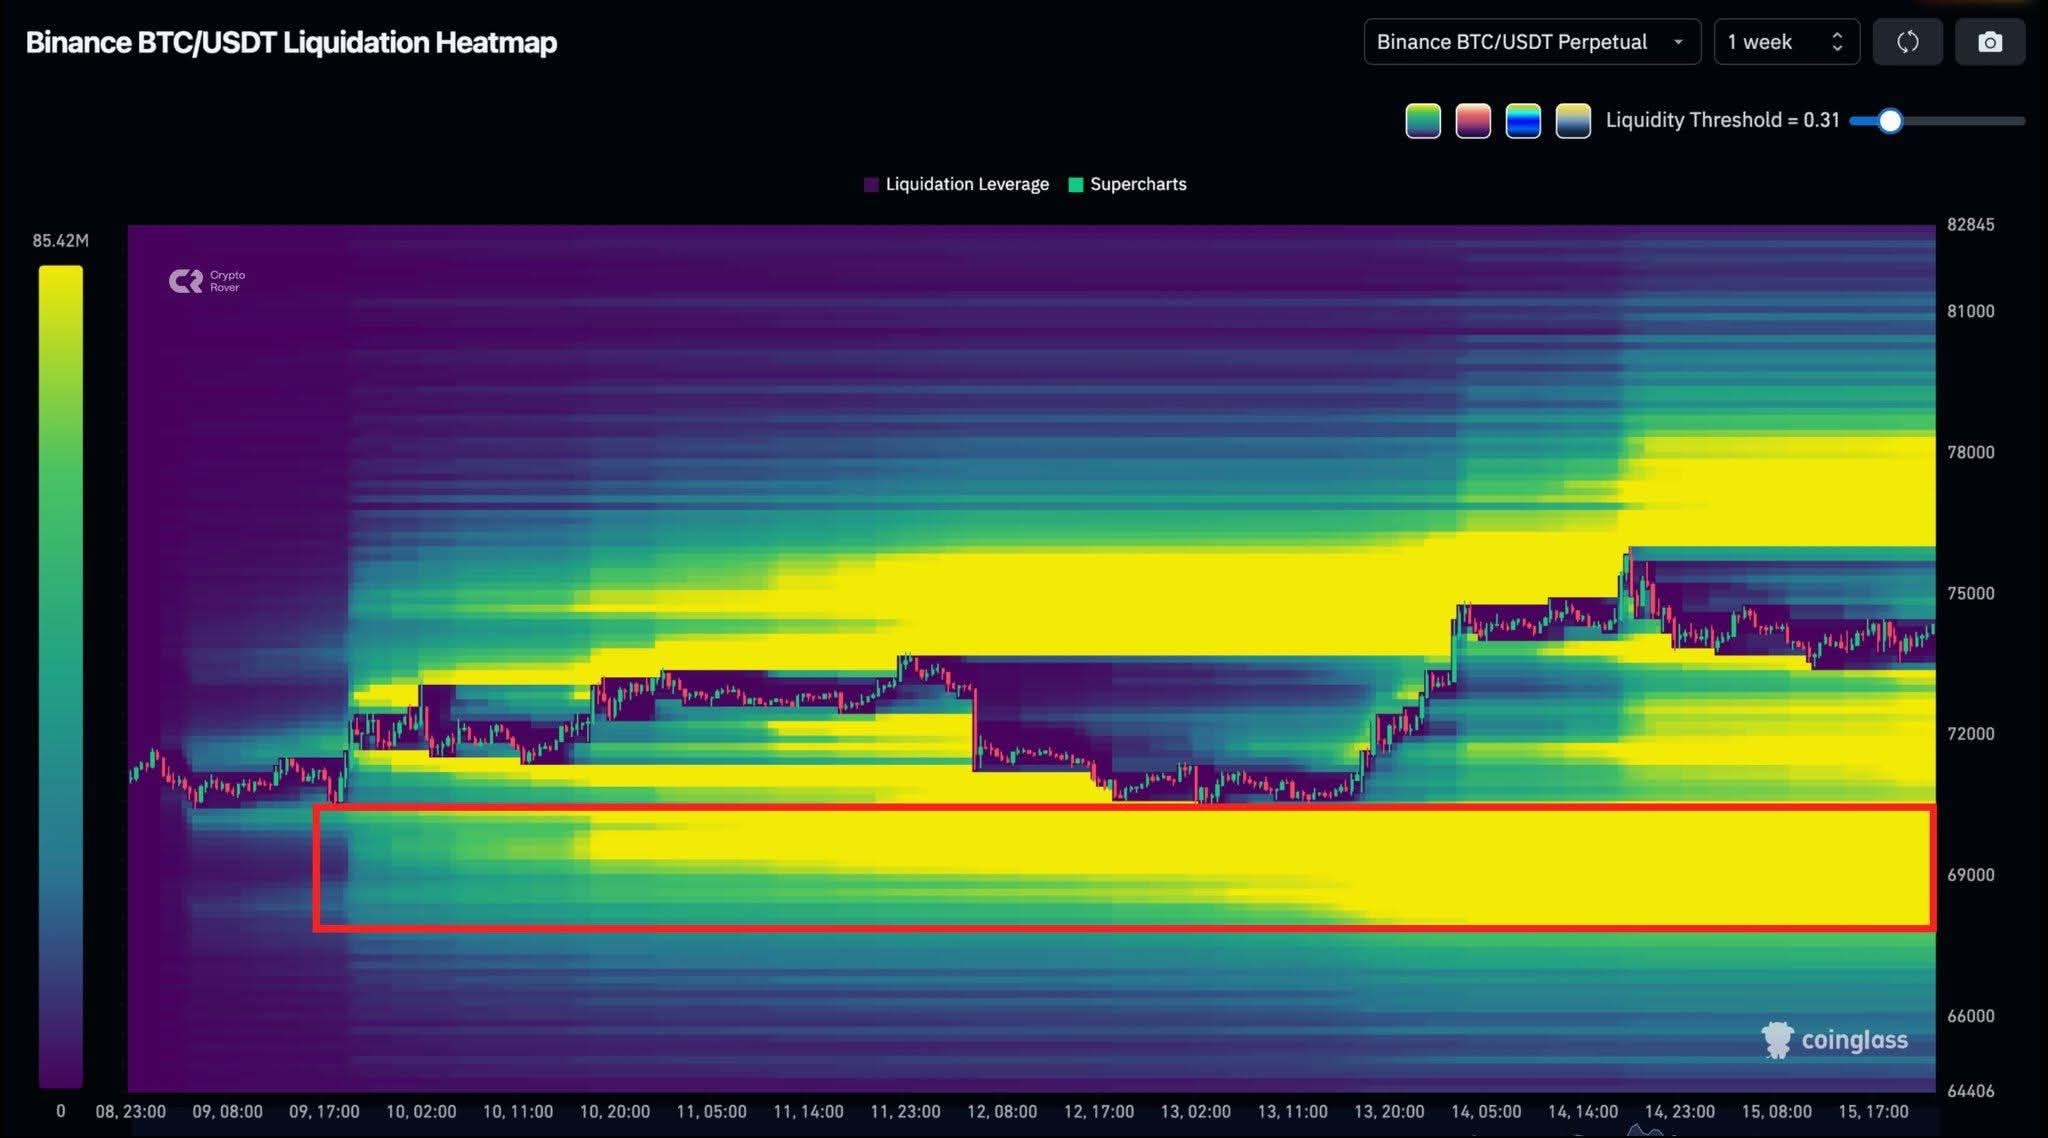Click the Crypto Rover logo watermark
The image size is (2048, 1138).
tap(207, 281)
